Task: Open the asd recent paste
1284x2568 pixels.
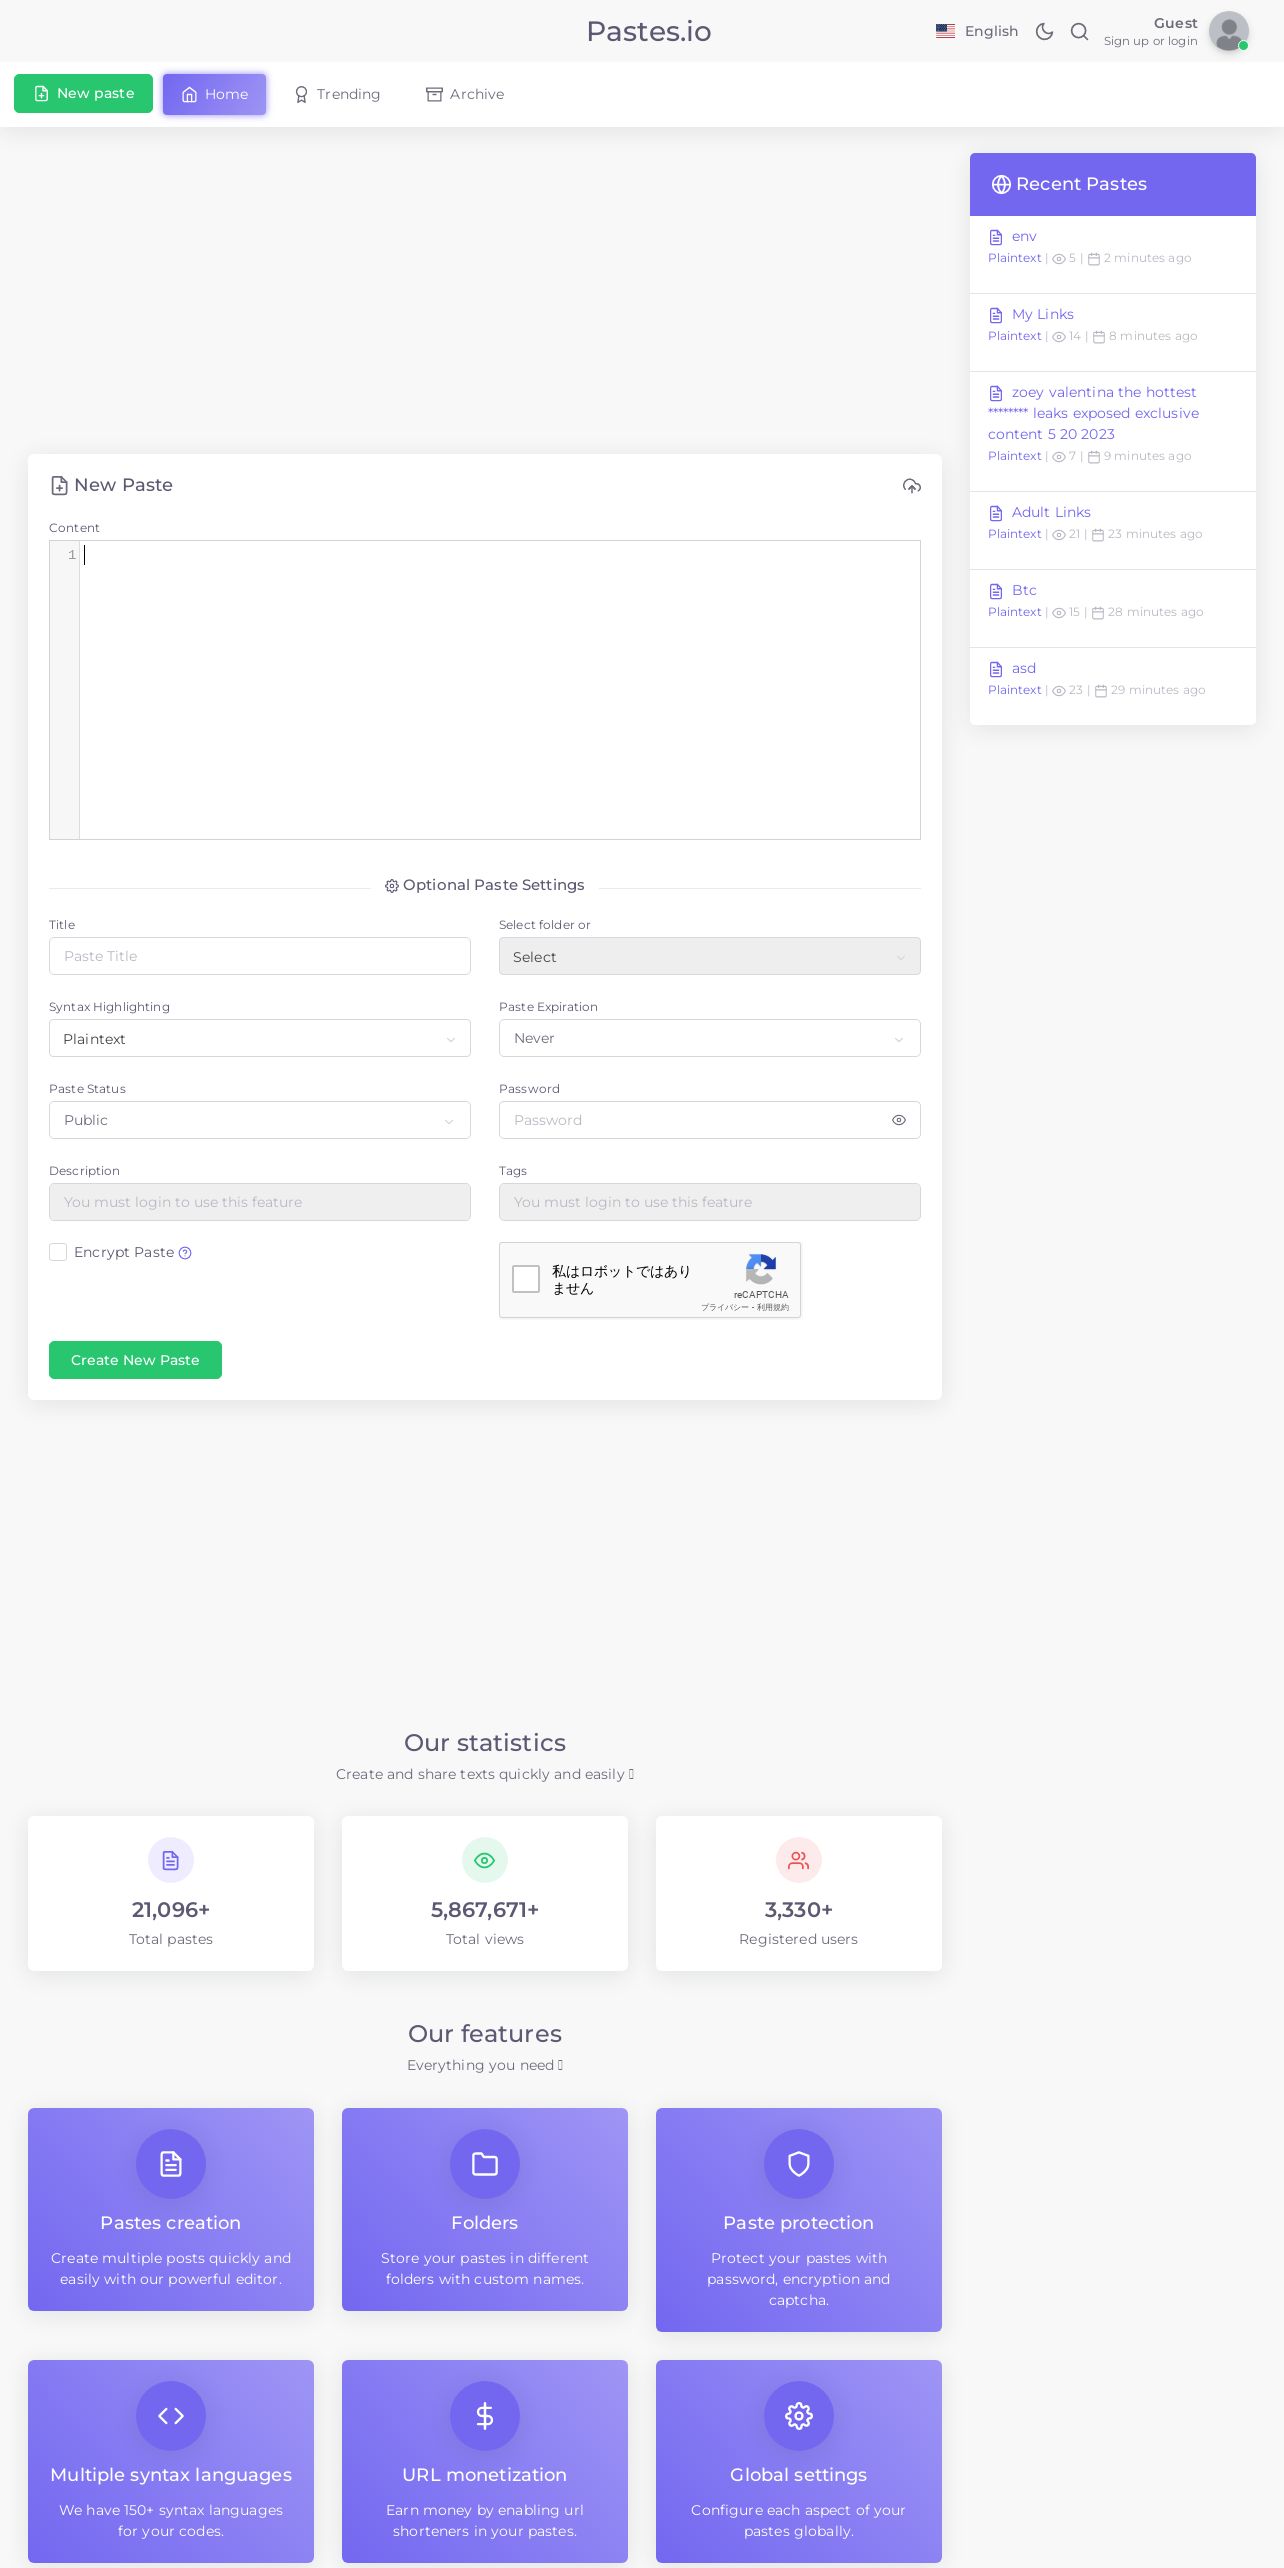Action: [x=1024, y=668]
